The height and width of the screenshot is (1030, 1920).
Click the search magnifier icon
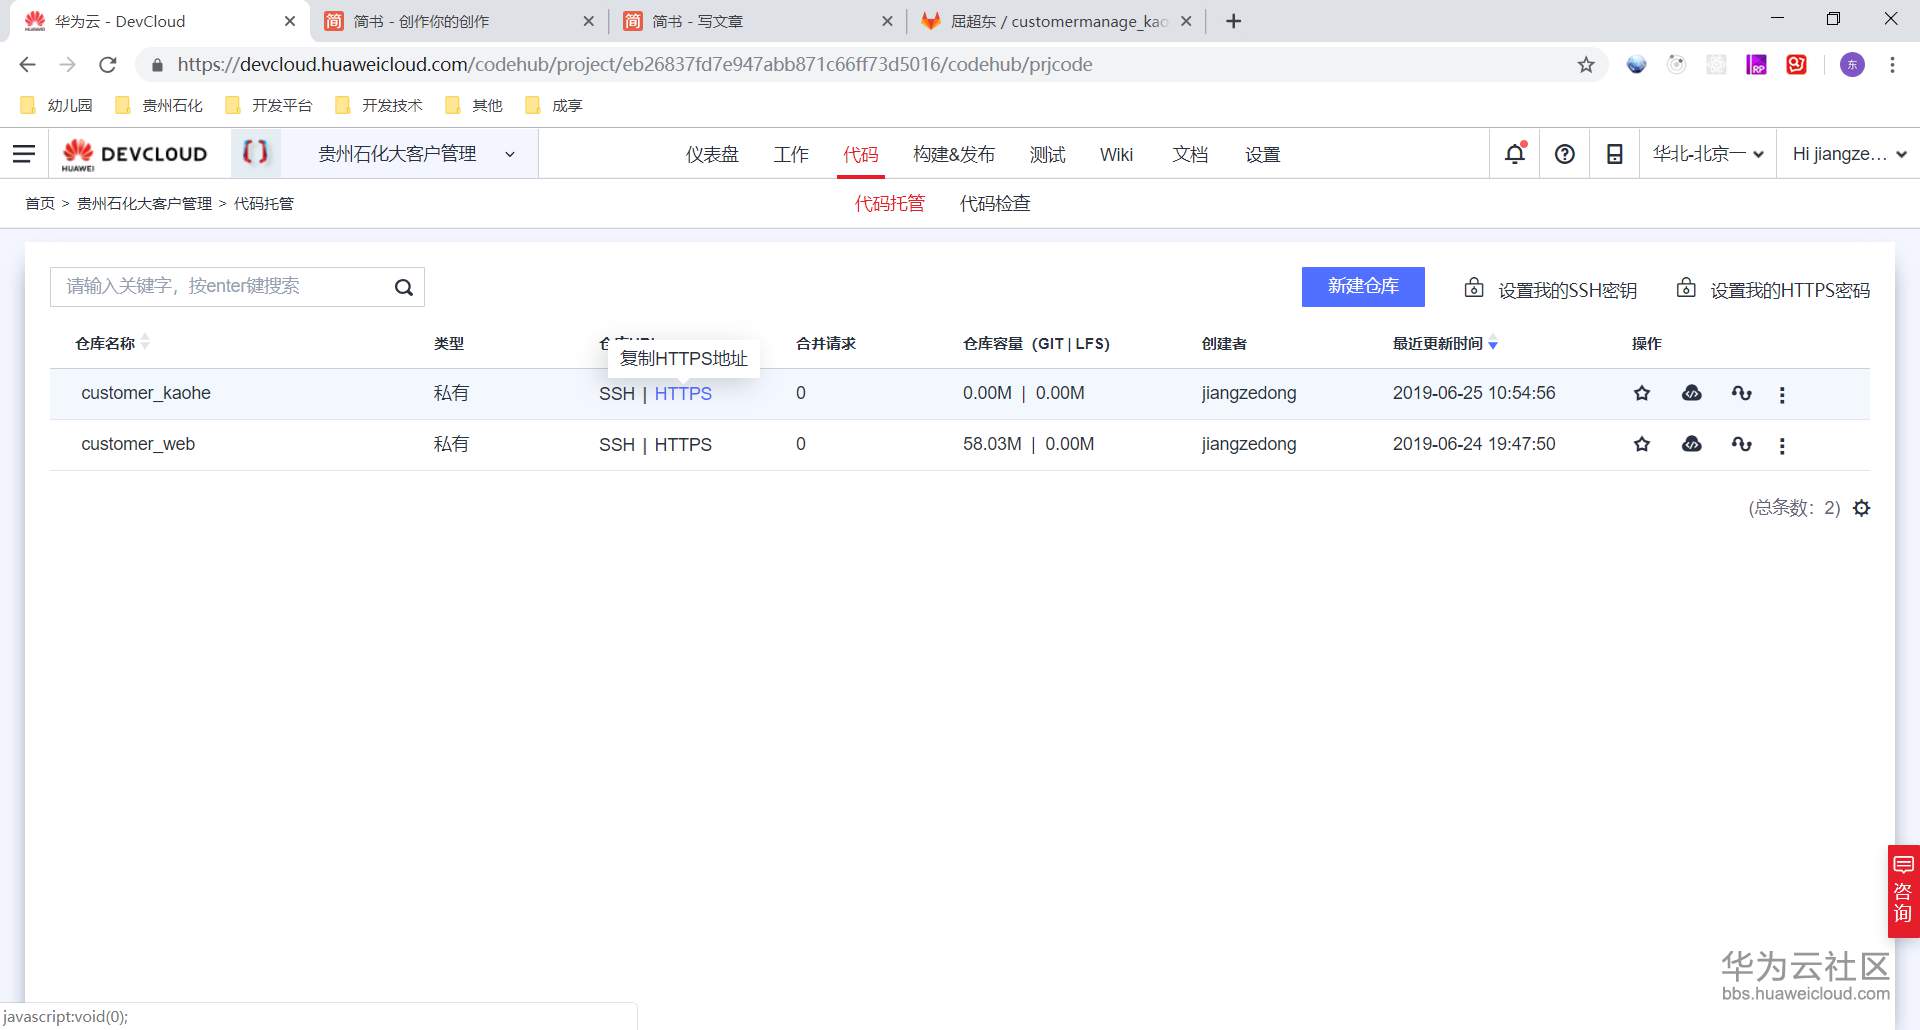pos(404,287)
